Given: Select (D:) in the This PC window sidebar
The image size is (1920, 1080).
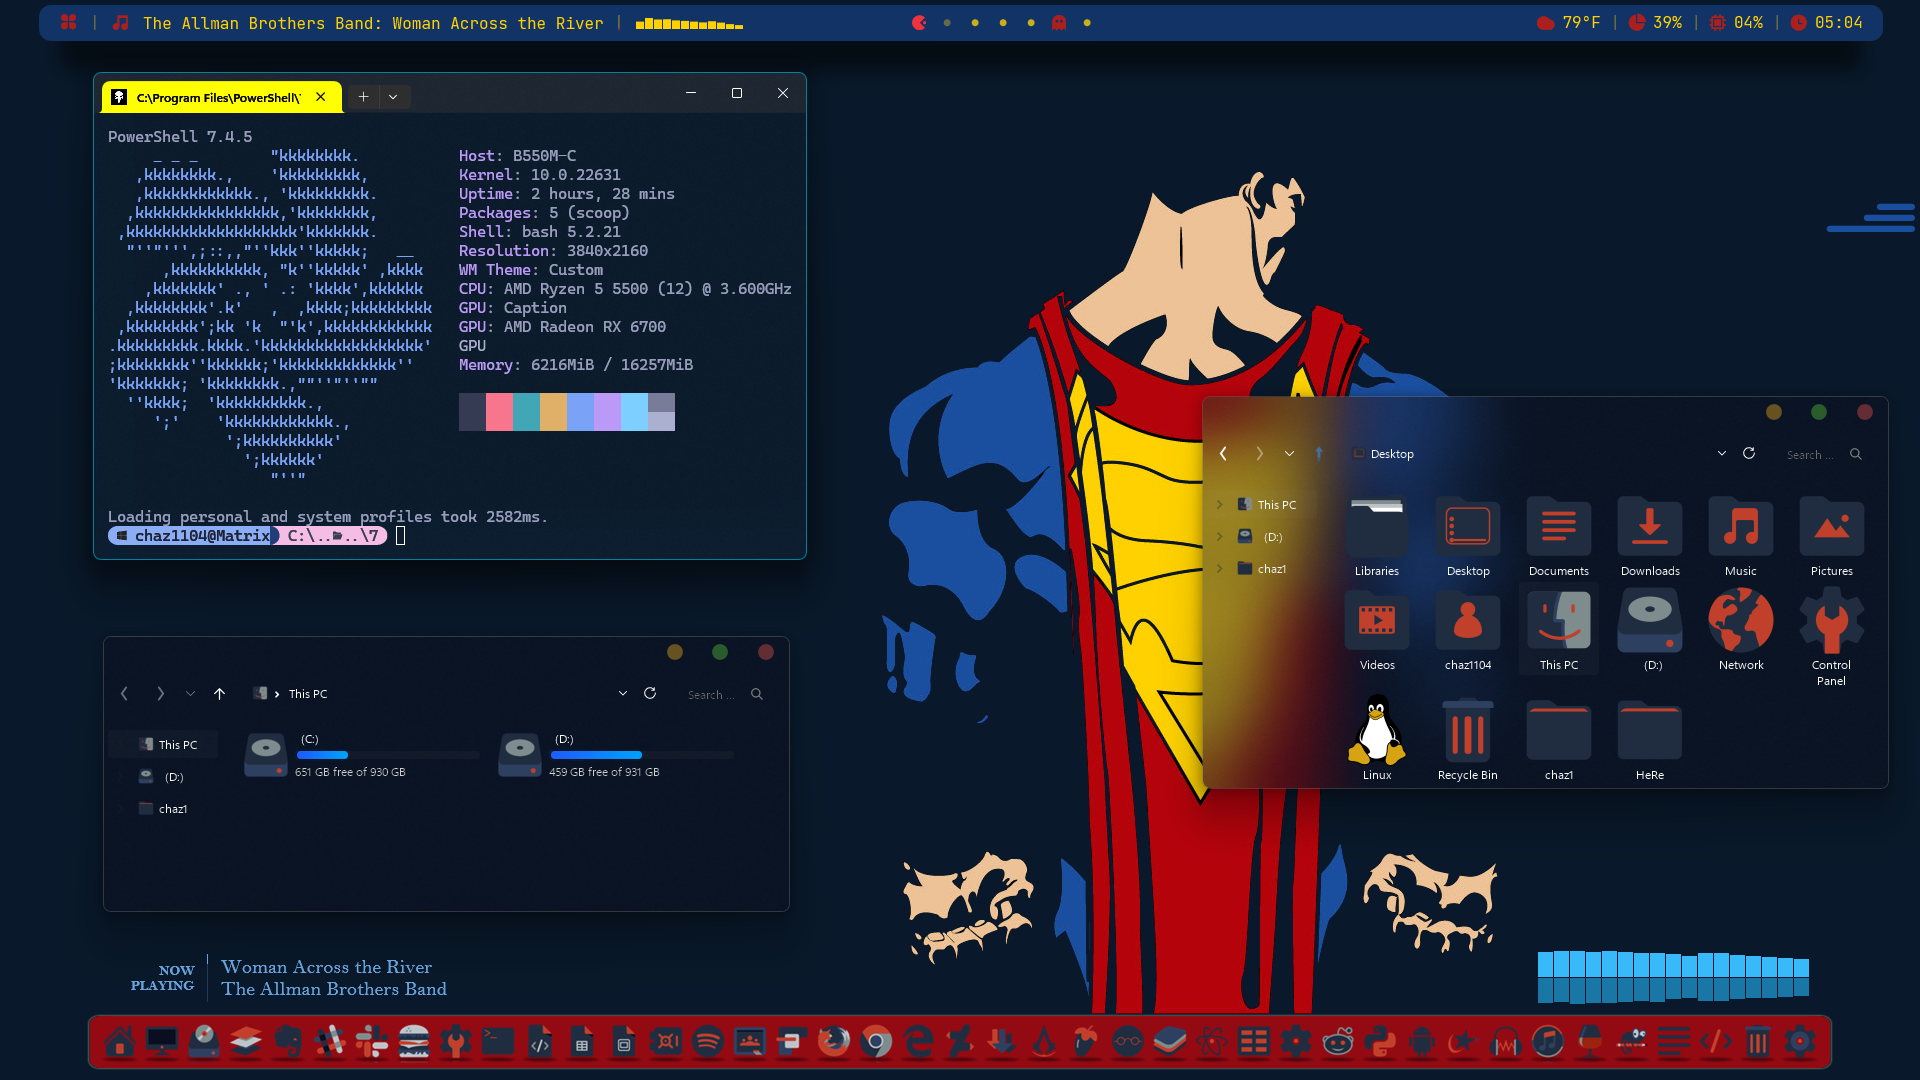Looking at the screenshot, I should click(x=164, y=777).
